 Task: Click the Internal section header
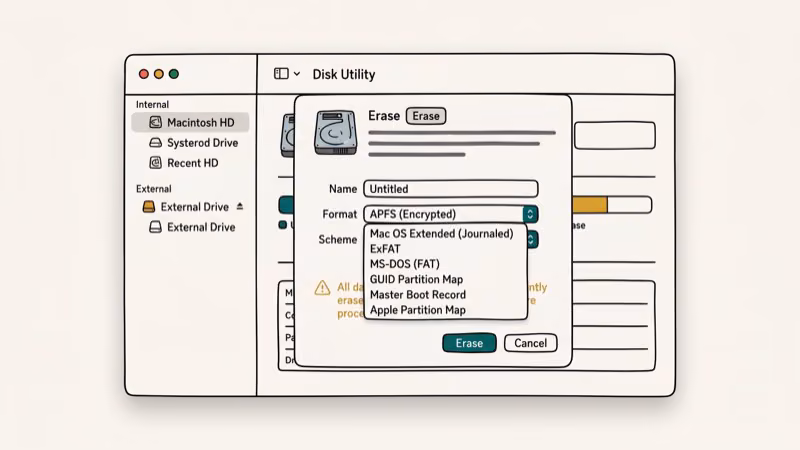[x=152, y=105]
